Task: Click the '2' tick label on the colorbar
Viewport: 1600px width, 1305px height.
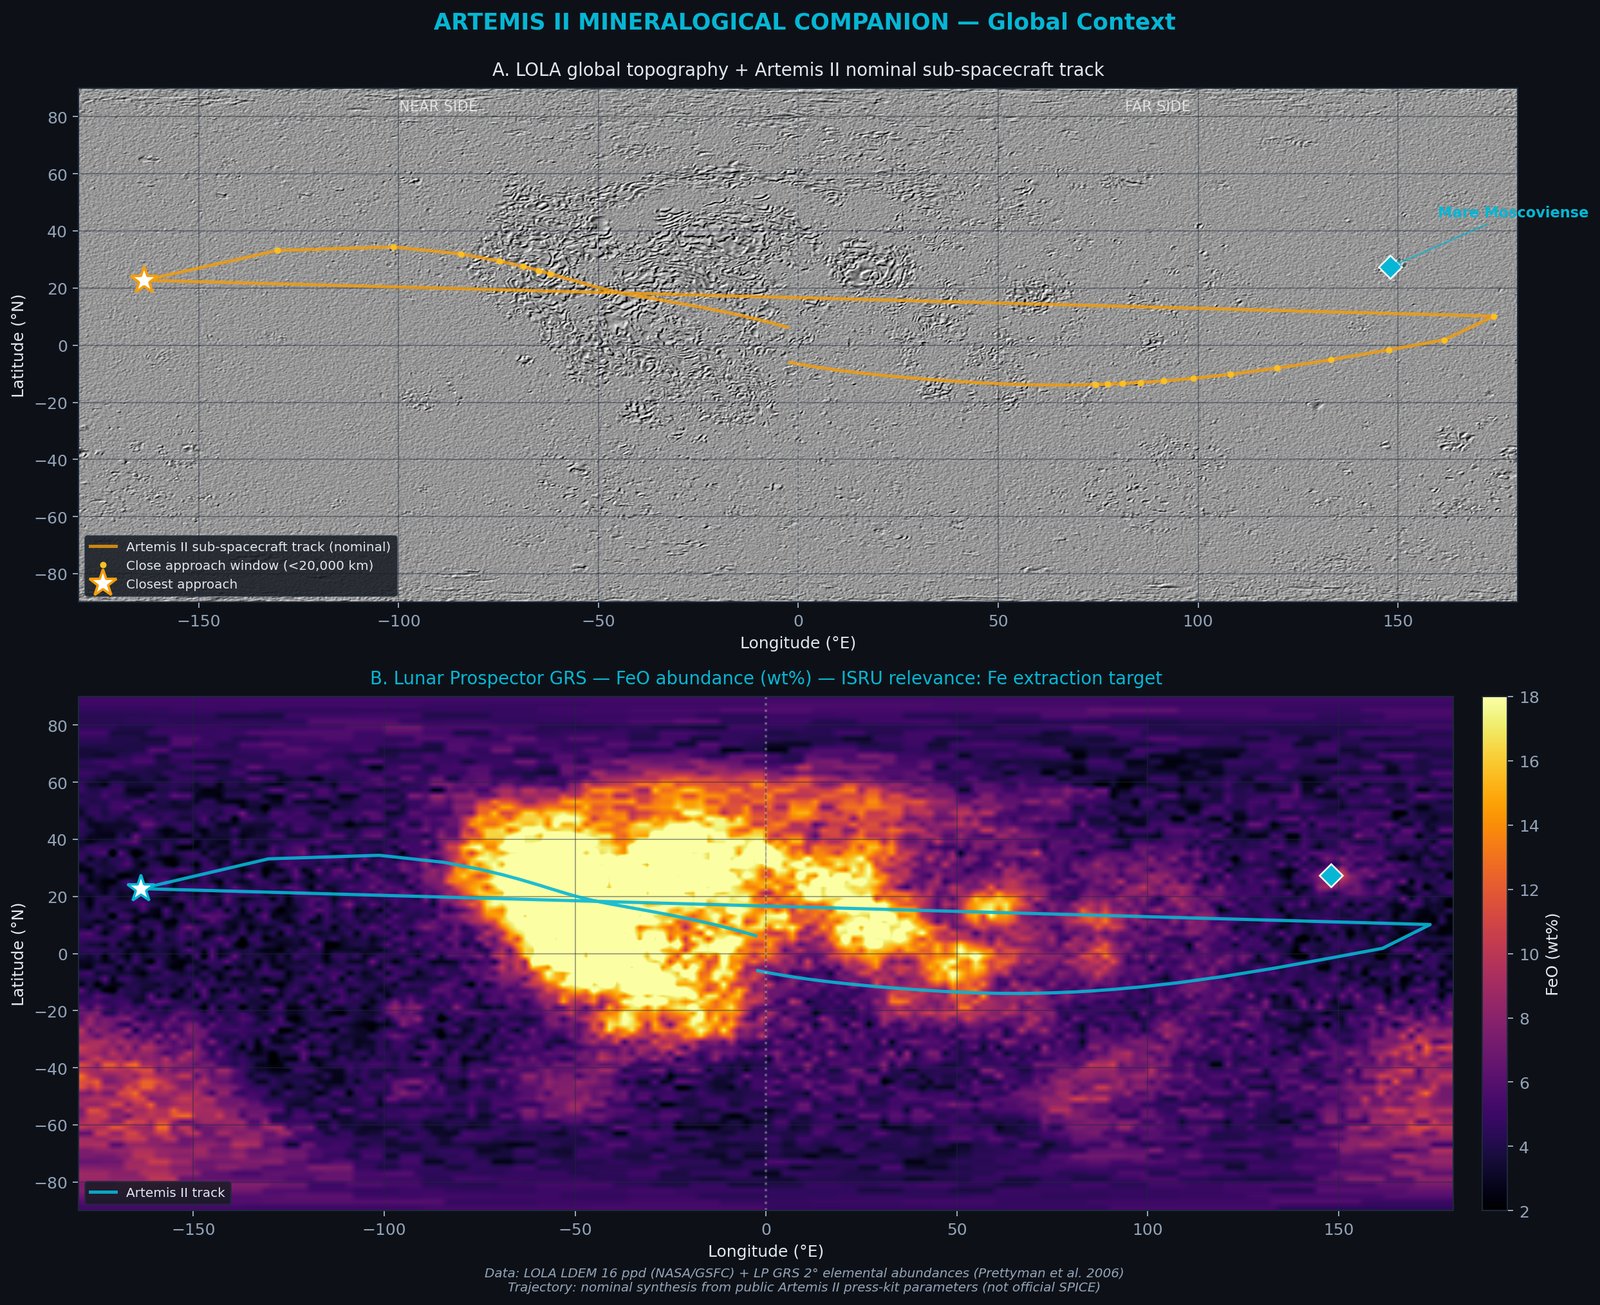Action: tap(1525, 1210)
